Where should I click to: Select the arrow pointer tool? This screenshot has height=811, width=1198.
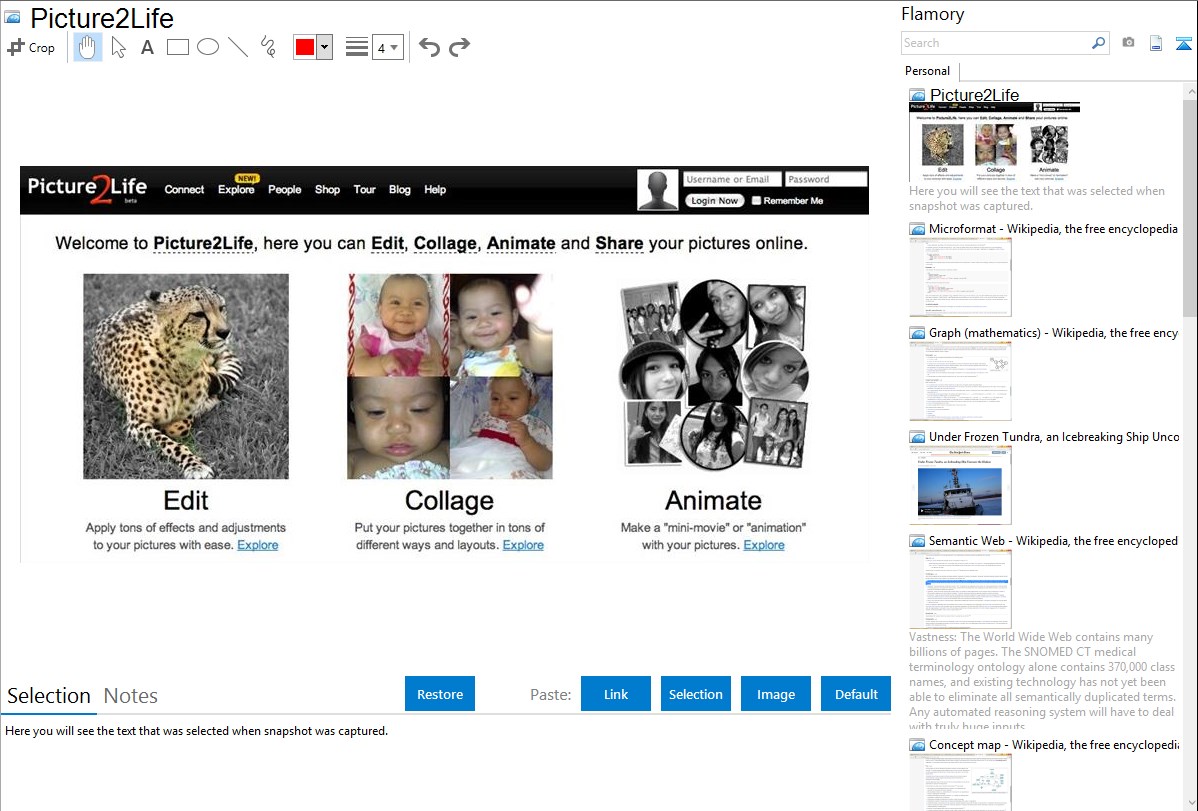pyautogui.click(x=118, y=47)
